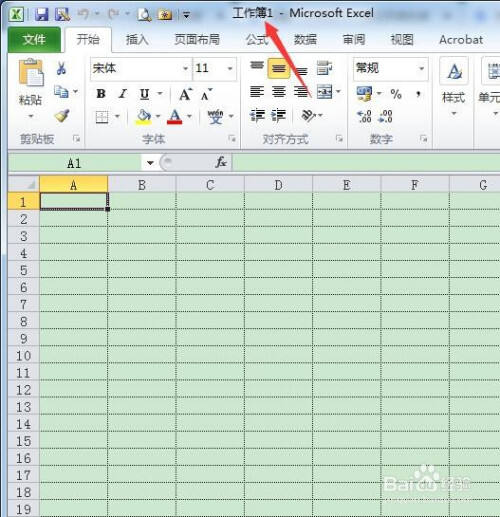The image size is (500, 517).
Task: Open the font name 宋体 dropdown
Action: click(185, 69)
